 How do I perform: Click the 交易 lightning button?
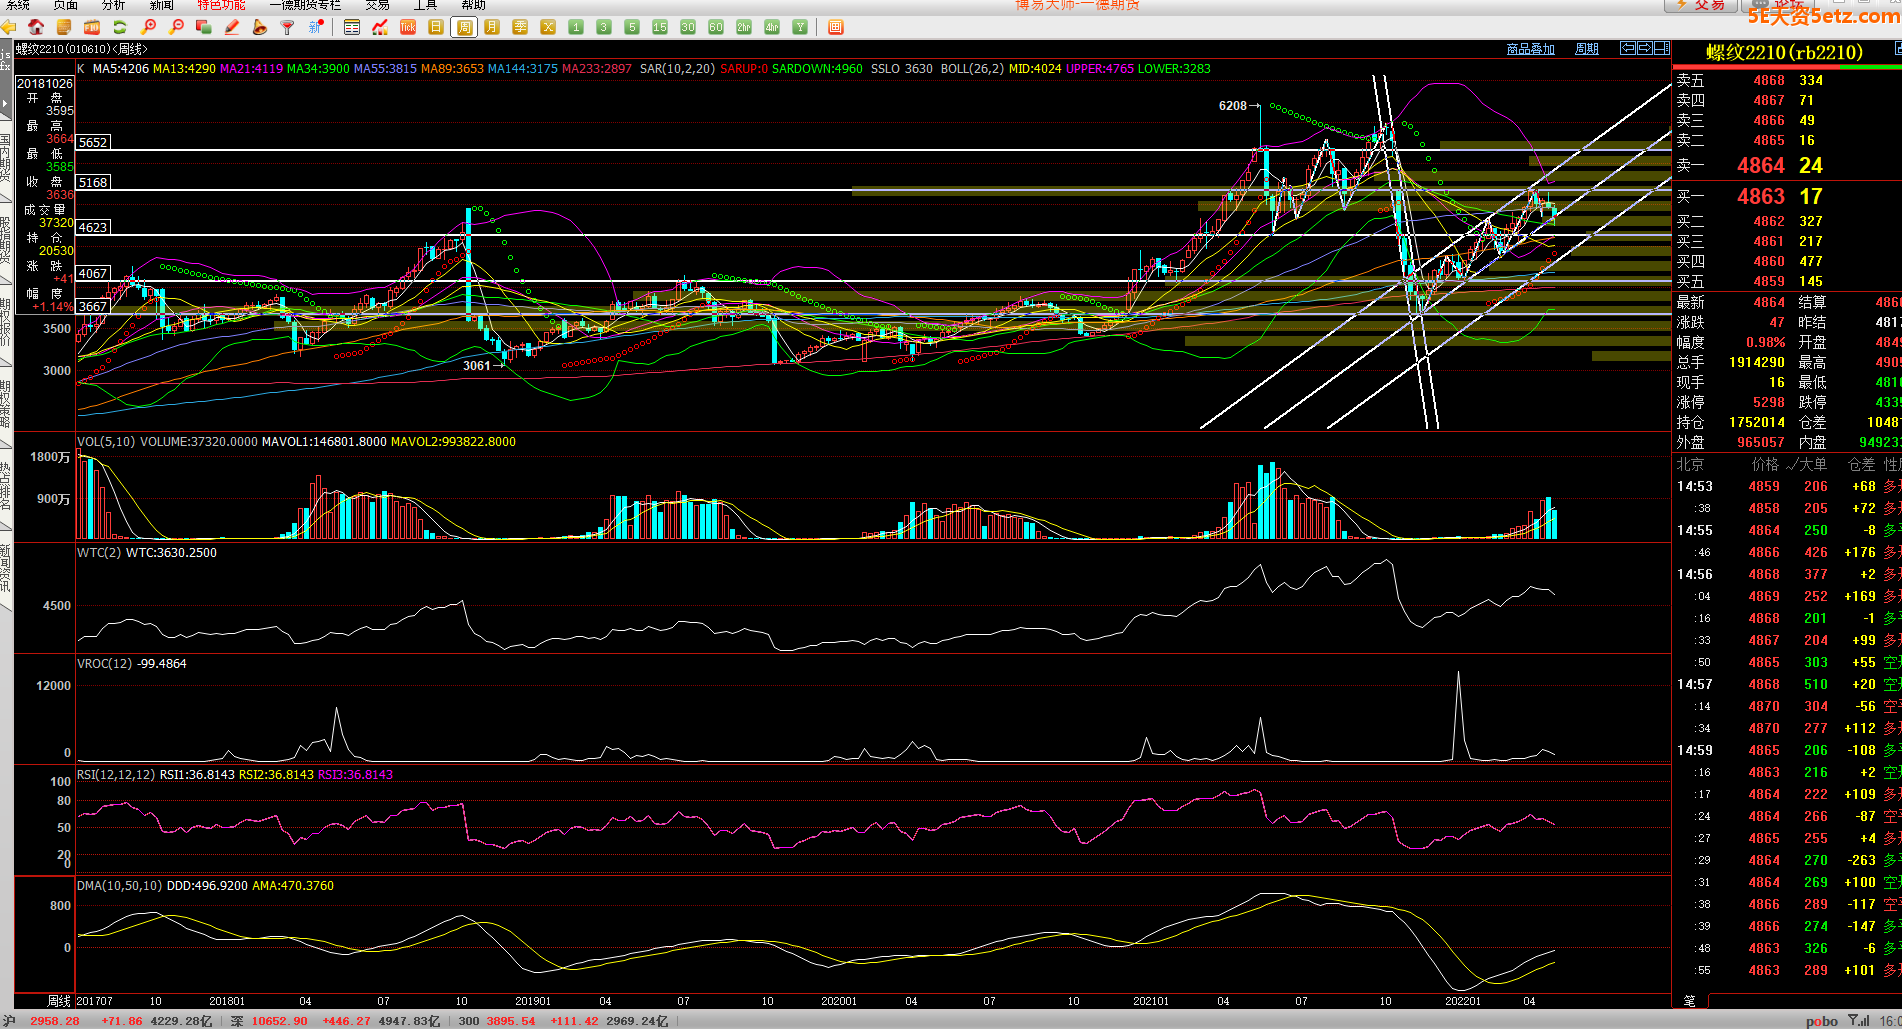[1700, 5]
